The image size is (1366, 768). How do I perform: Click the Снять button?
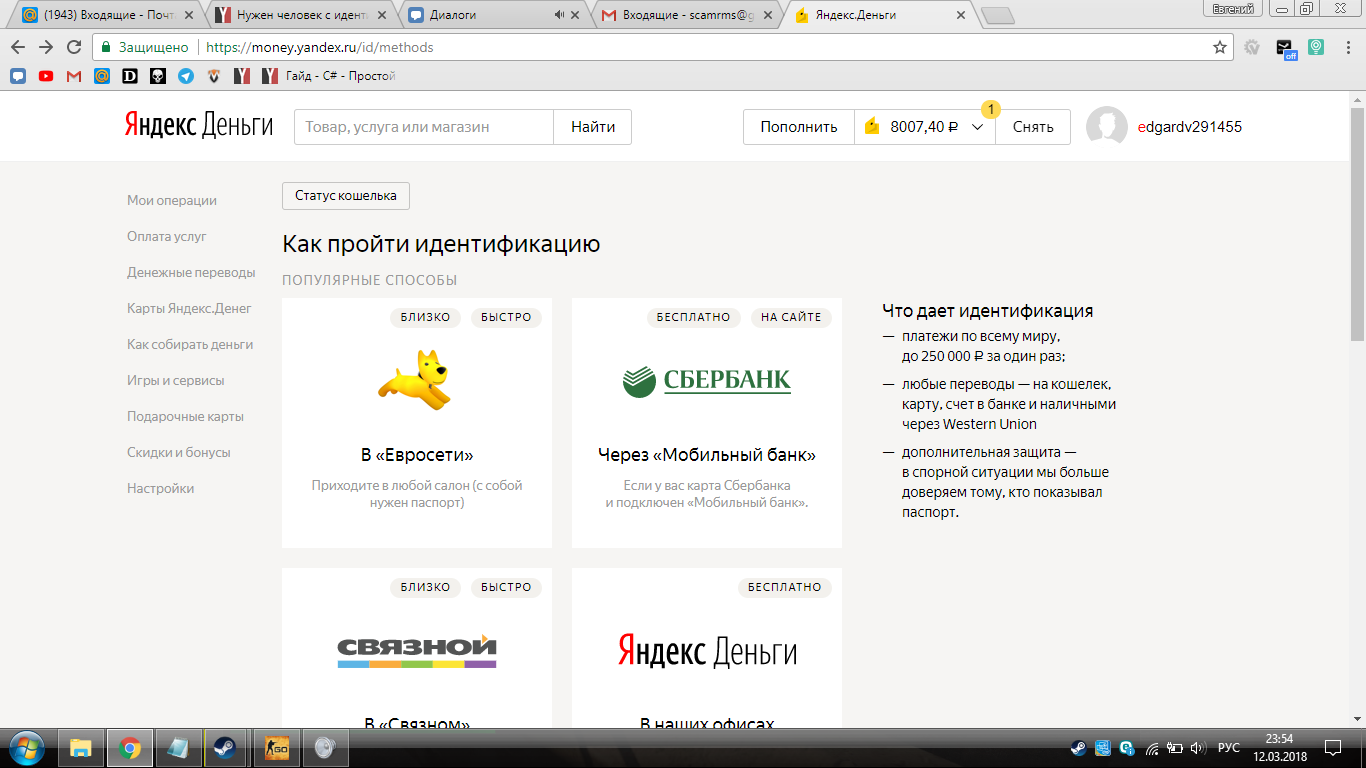[1033, 127]
